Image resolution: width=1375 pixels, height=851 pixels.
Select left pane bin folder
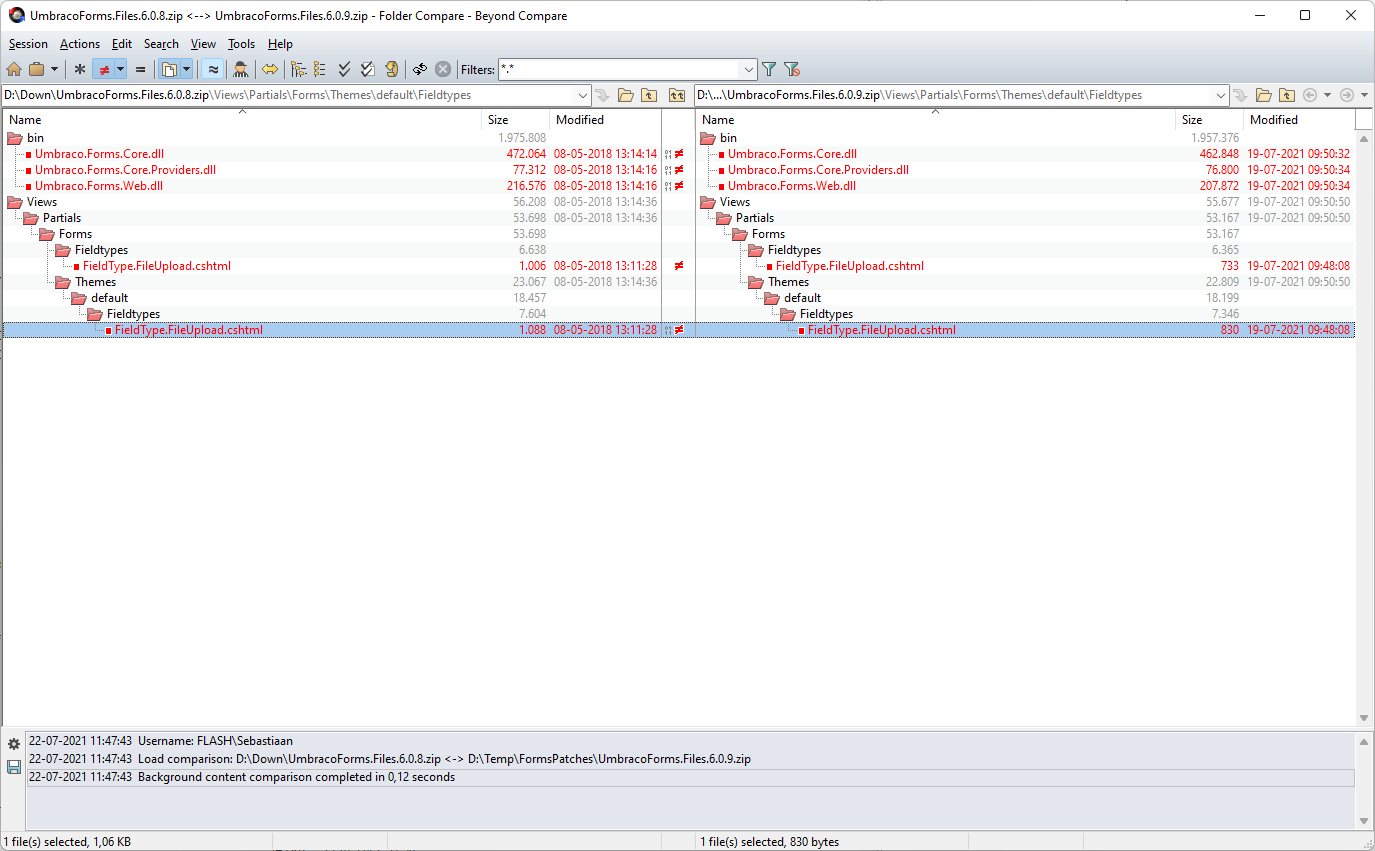(x=35, y=138)
